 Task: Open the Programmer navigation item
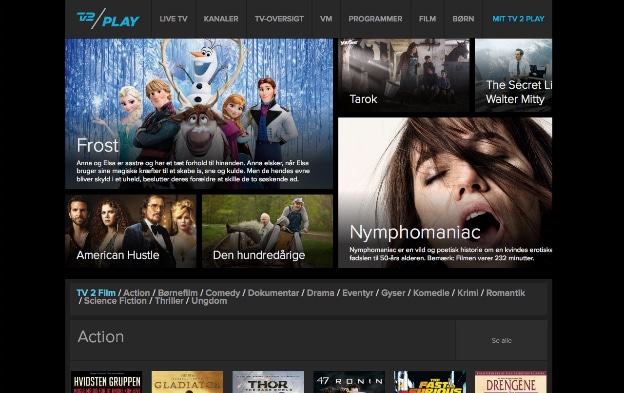pos(375,19)
